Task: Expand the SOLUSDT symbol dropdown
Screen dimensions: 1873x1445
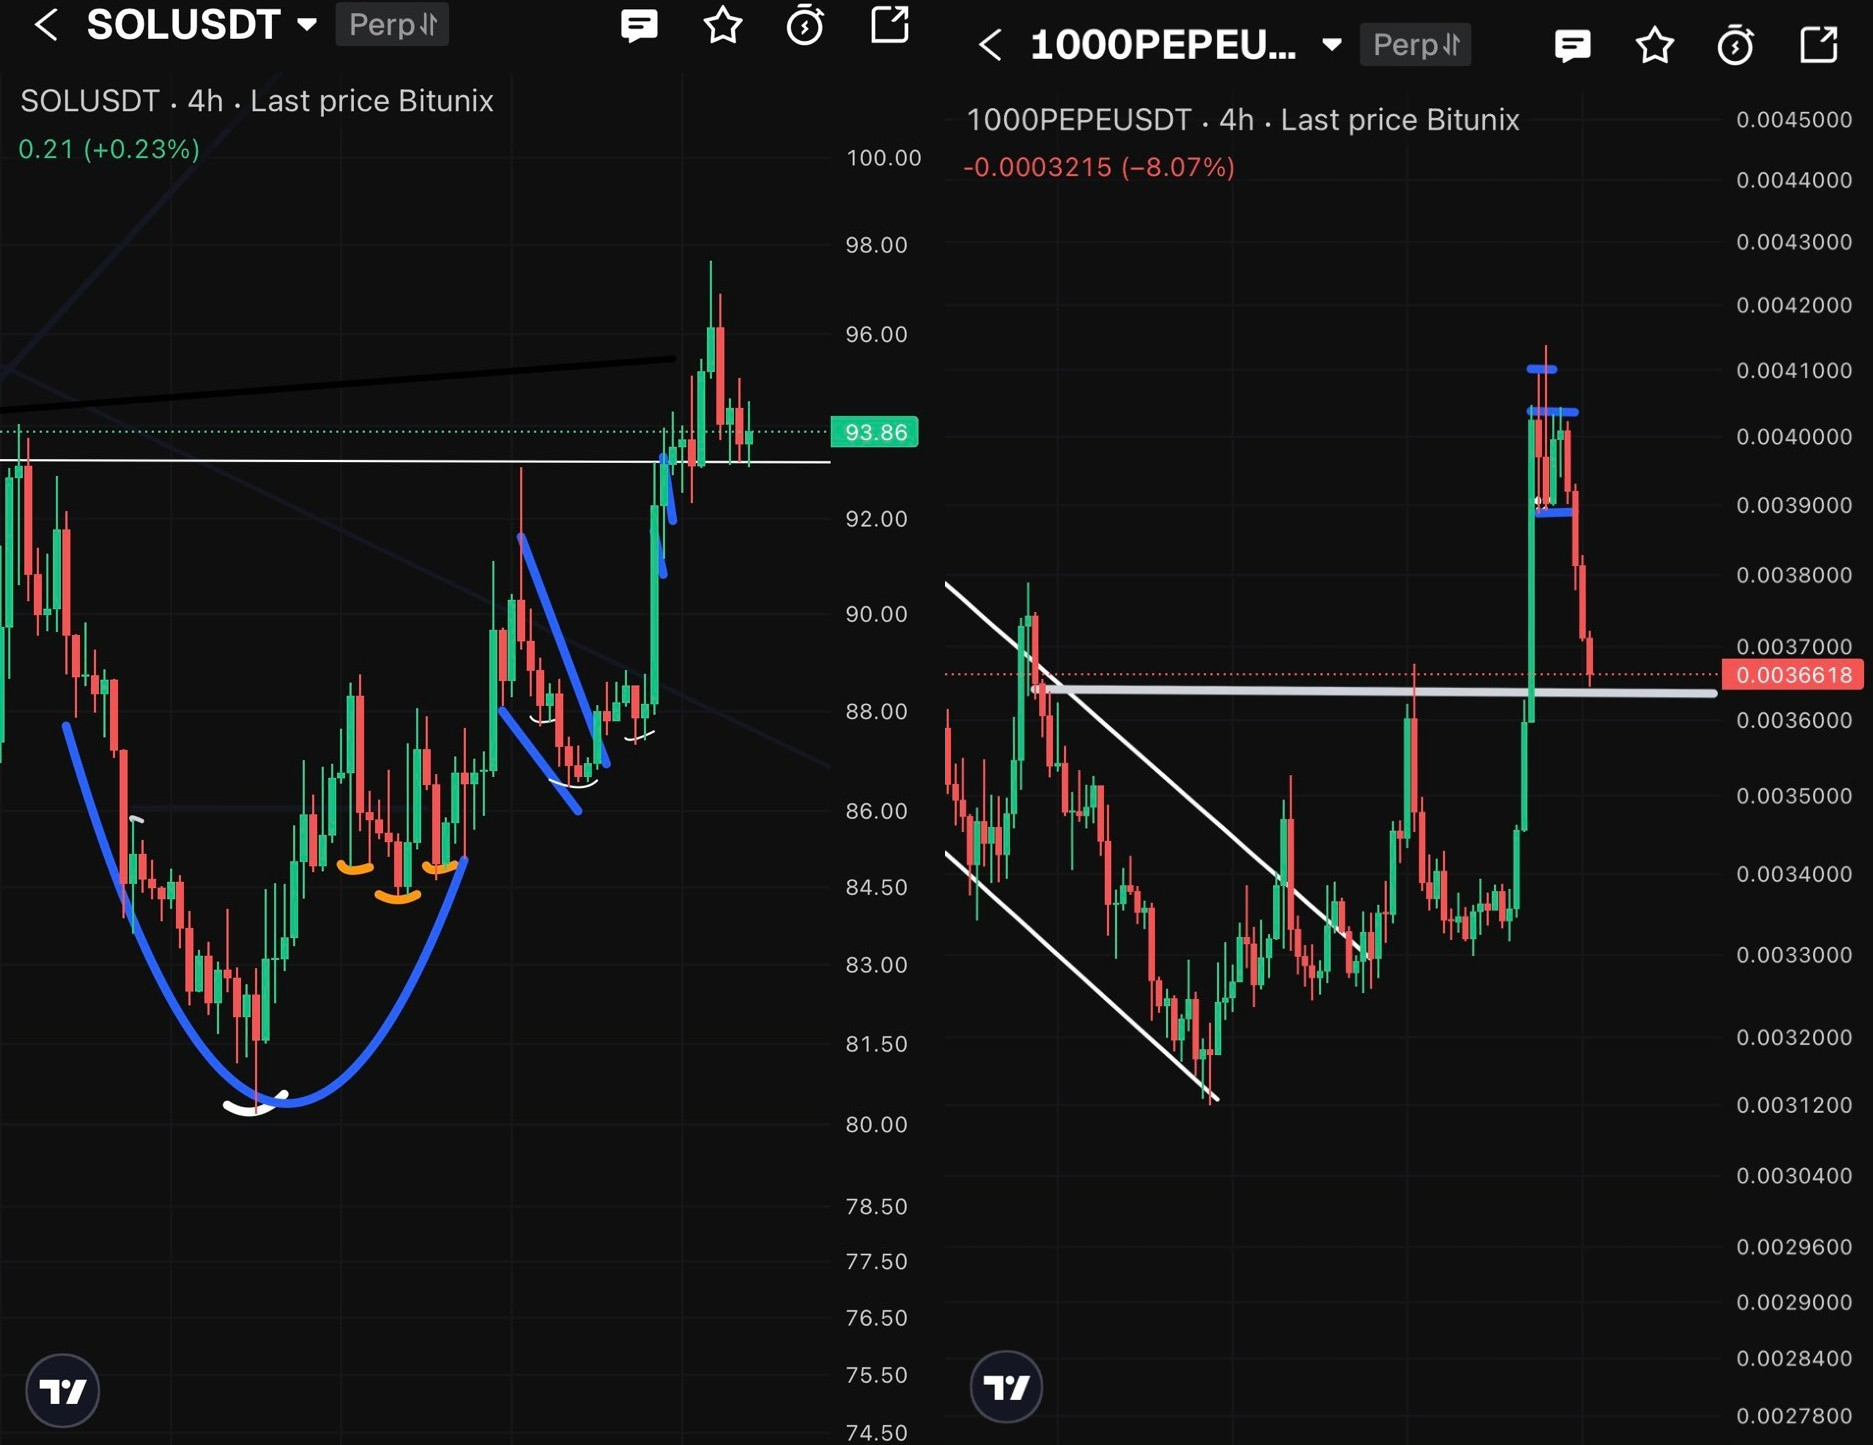Action: tap(306, 25)
